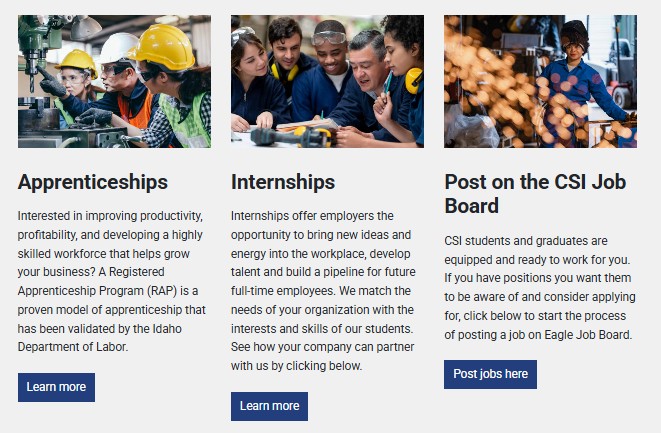Click the yellow hard hat in Apprenticeships photo

coord(164,46)
